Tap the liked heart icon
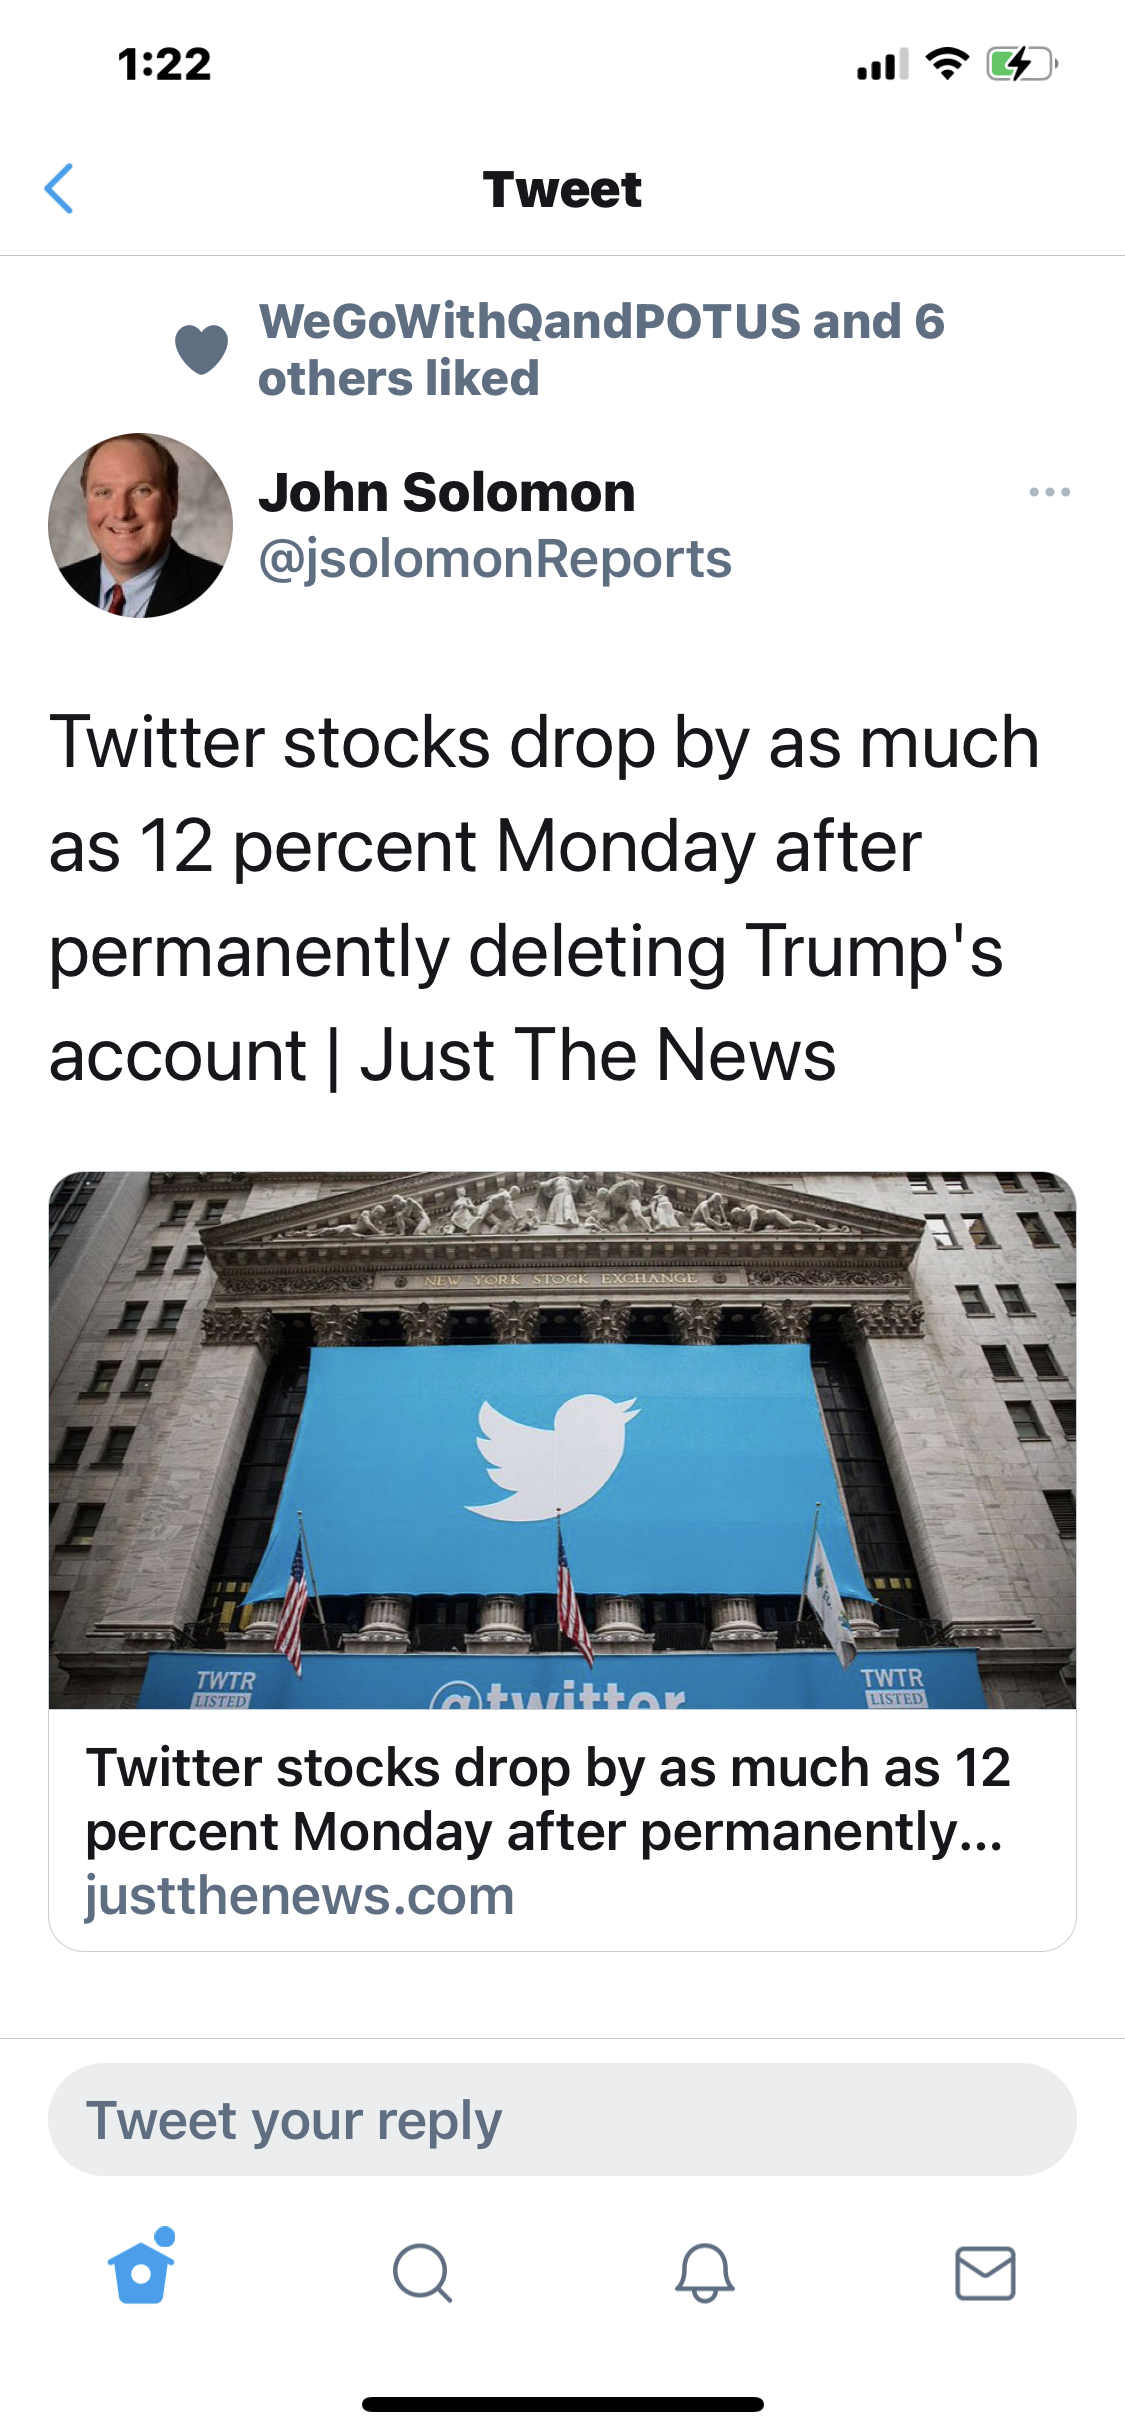This screenshot has height=2436, width=1125. point(202,350)
